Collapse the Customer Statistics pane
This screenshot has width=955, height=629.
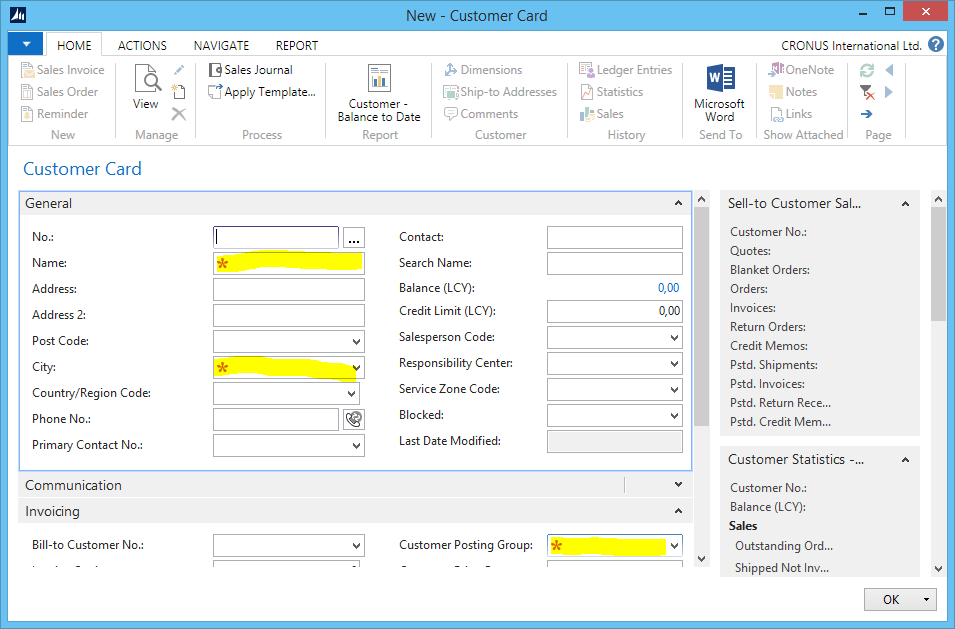point(906,460)
